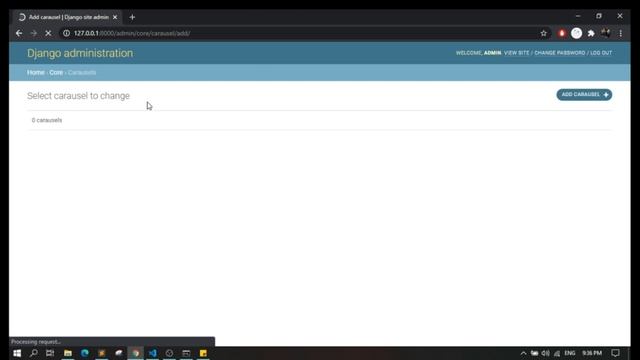Screen dimensions: 640x360
Task: Open the taskbar clock showing 9:36 PM
Action: click(592, 353)
